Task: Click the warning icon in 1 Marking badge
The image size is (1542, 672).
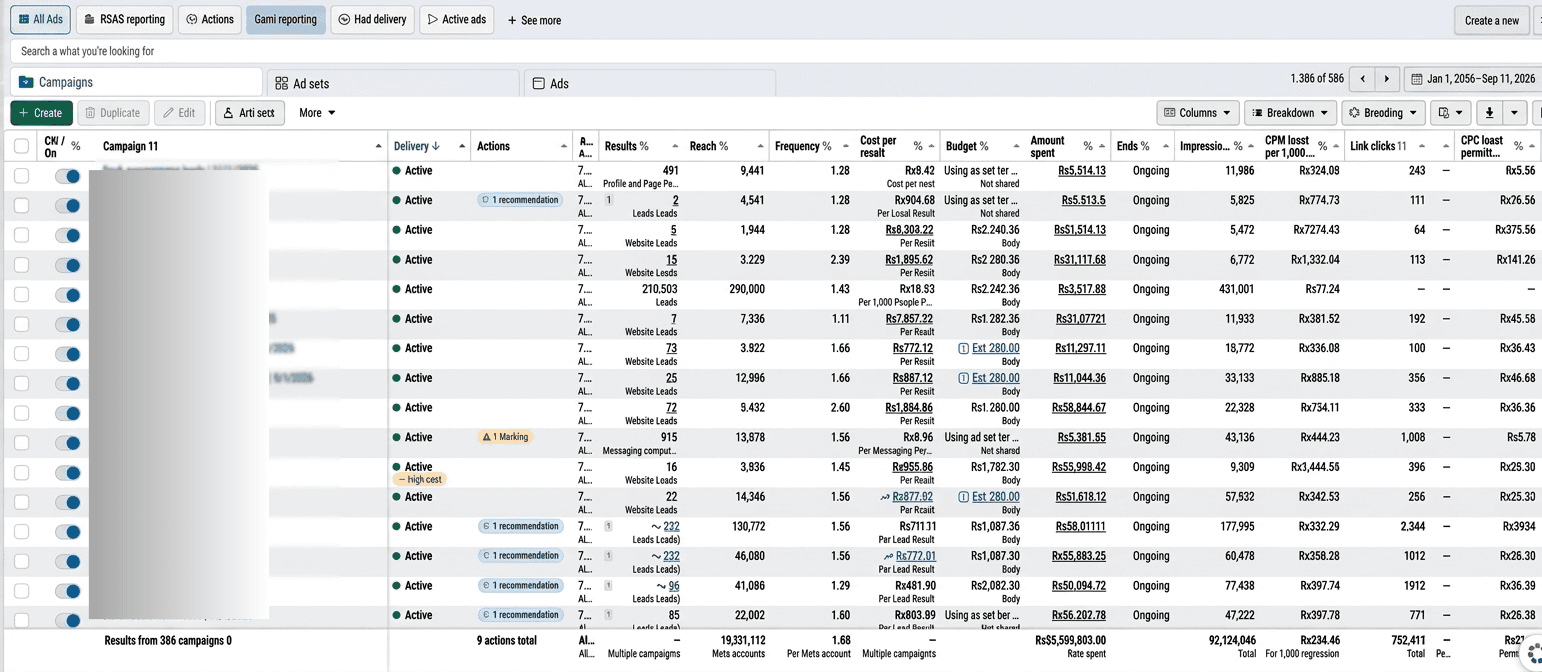Action: click(x=487, y=437)
